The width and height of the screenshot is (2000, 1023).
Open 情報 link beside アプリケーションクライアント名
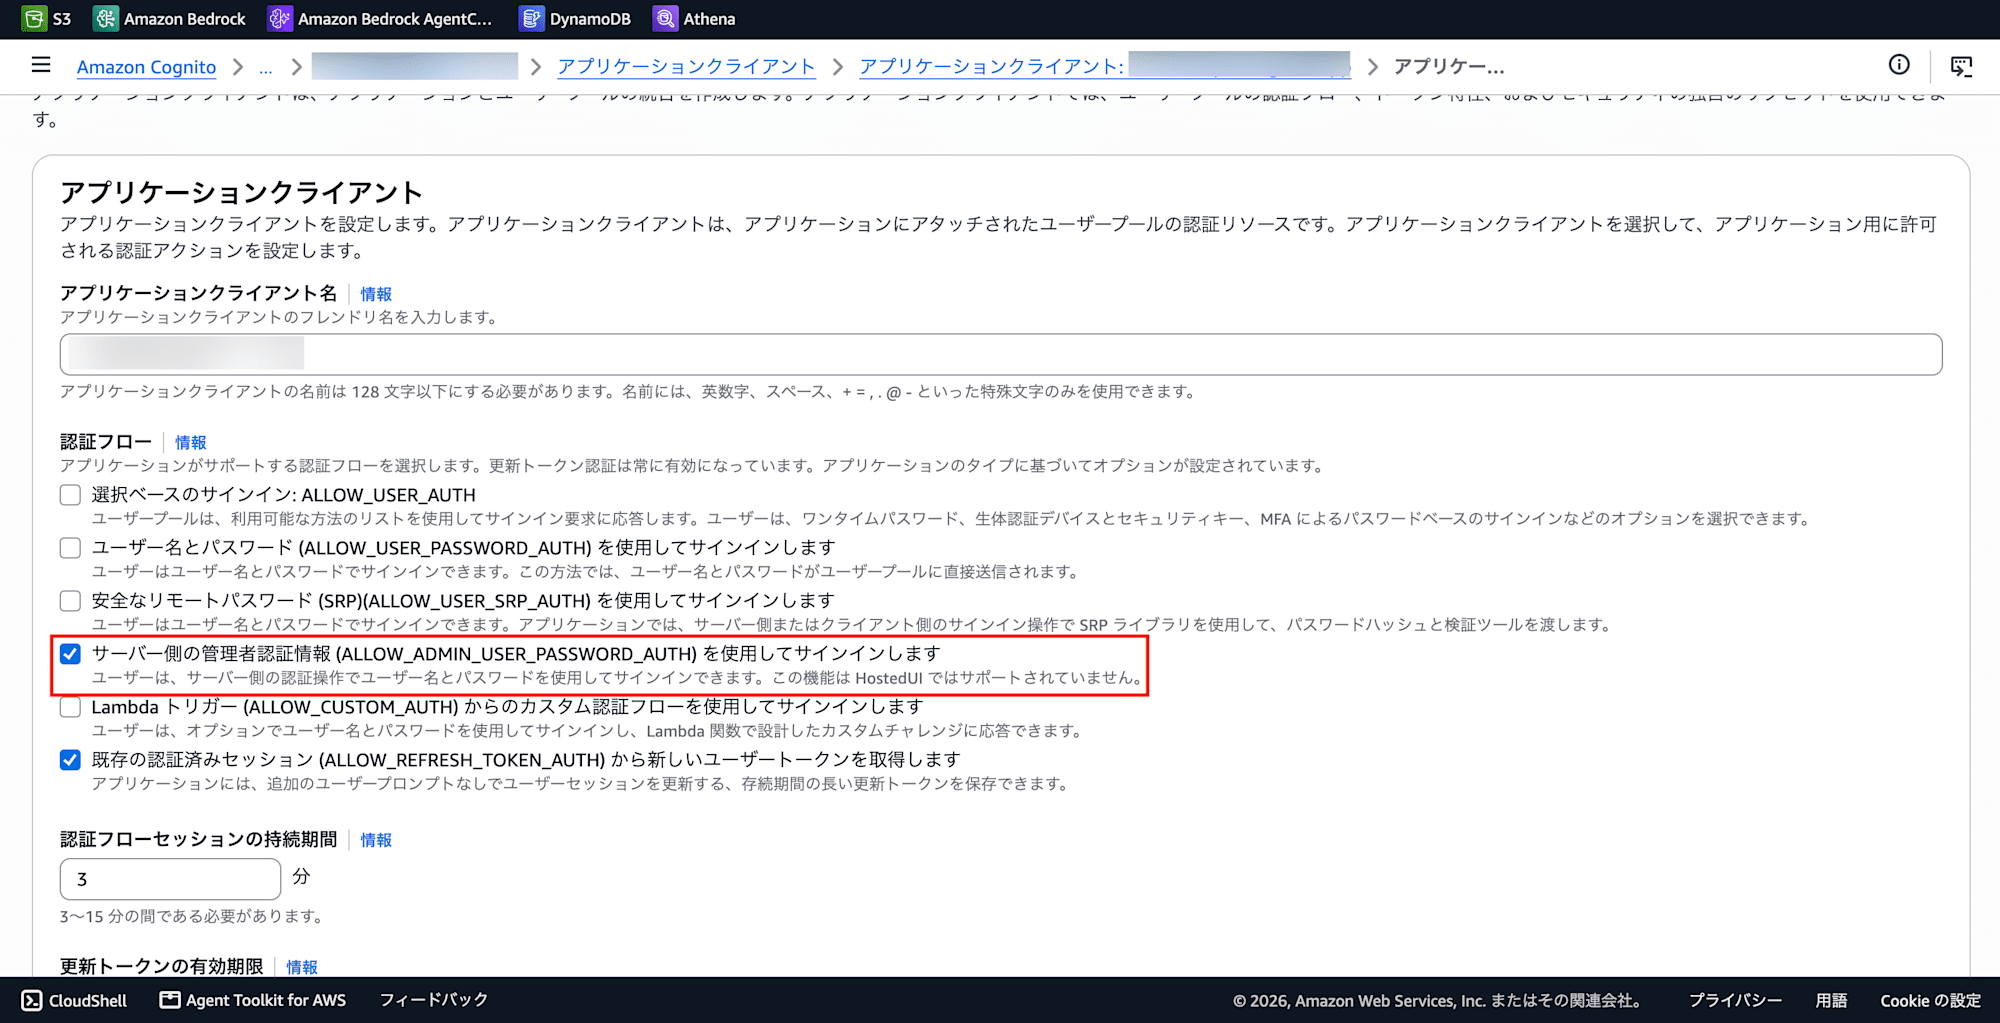point(376,294)
